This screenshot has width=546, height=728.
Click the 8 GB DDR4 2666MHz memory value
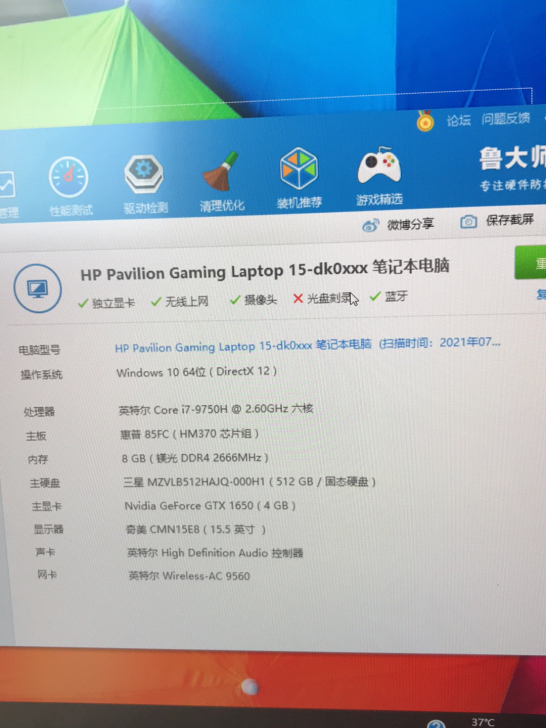(195, 458)
